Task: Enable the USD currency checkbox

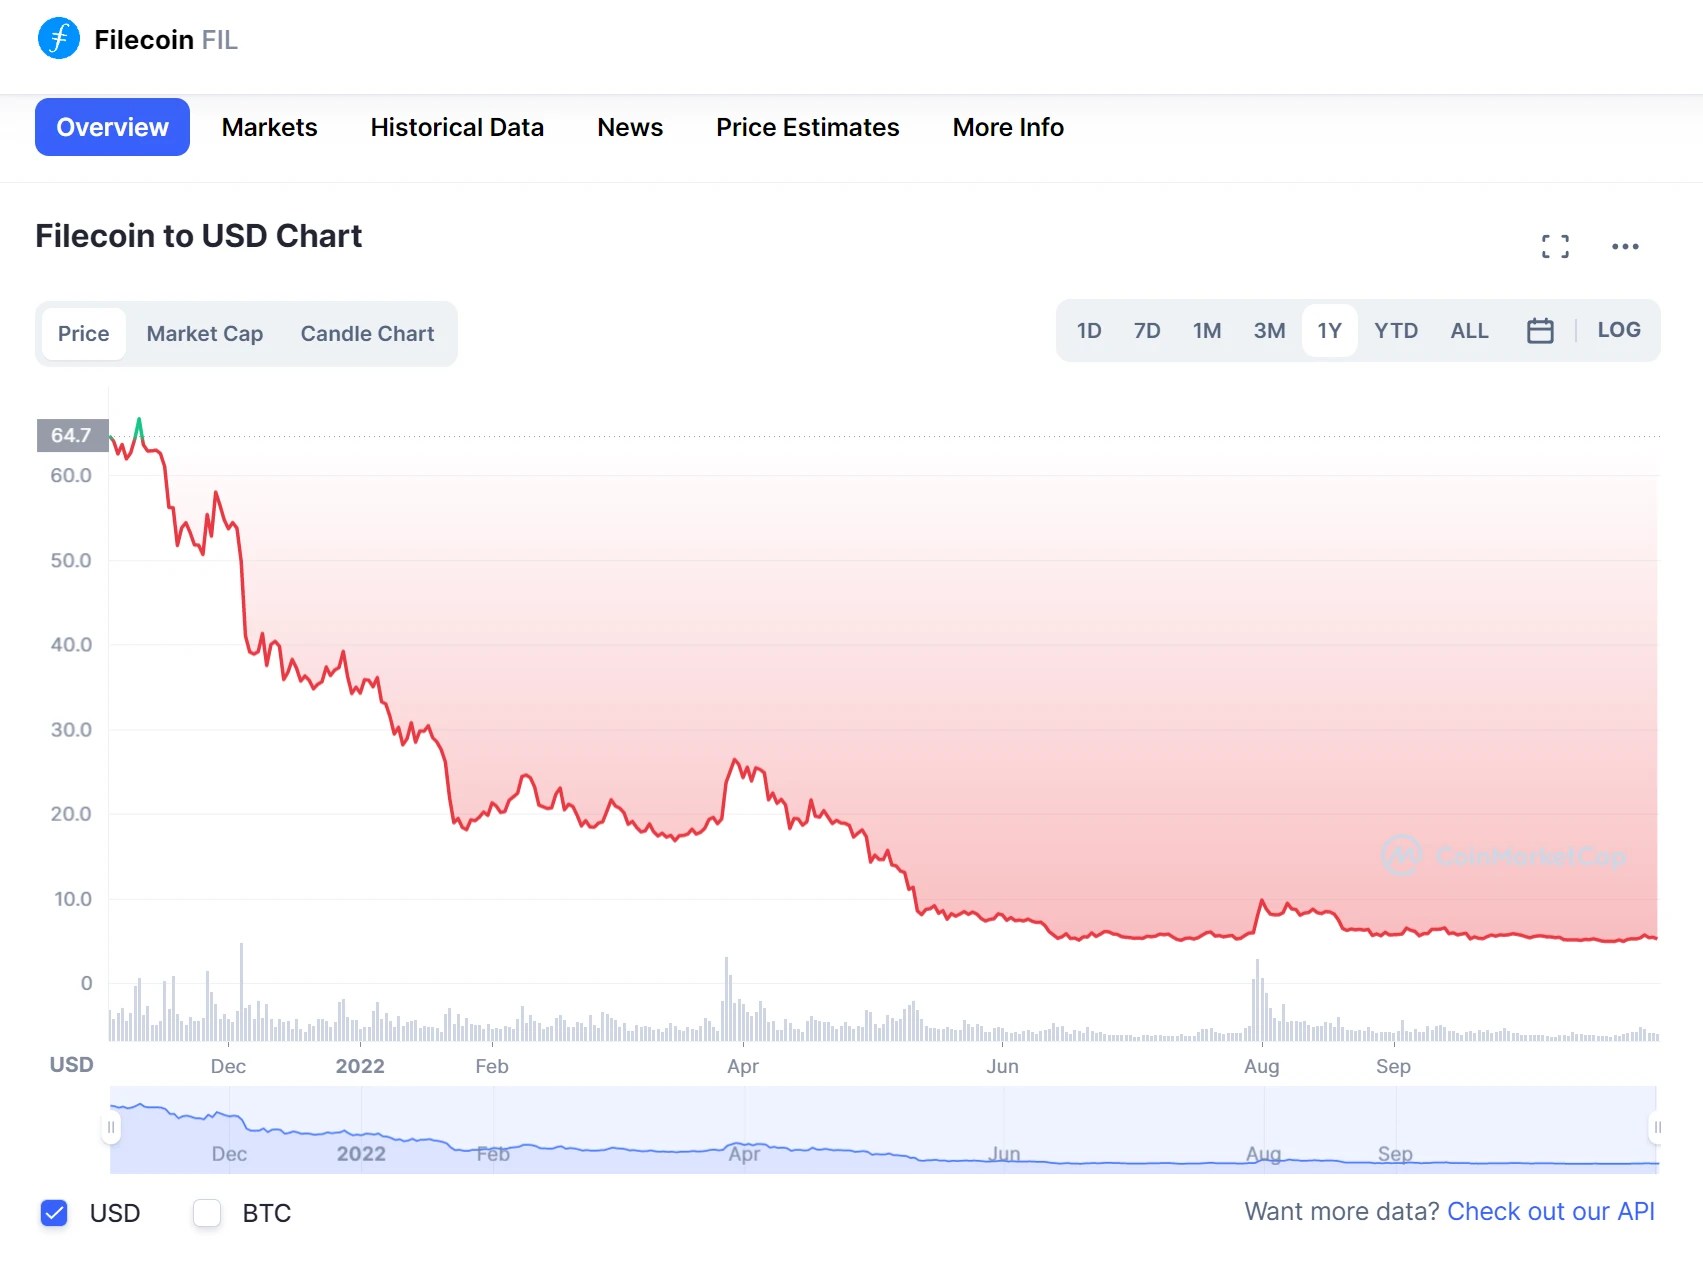Action: (x=54, y=1213)
